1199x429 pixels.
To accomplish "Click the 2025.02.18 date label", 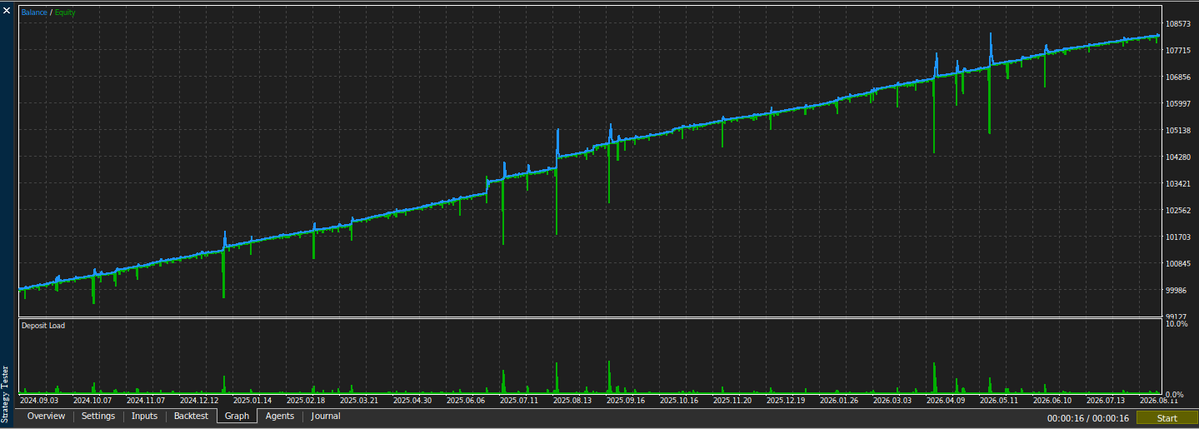I will pyautogui.click(x=306, y=400).
